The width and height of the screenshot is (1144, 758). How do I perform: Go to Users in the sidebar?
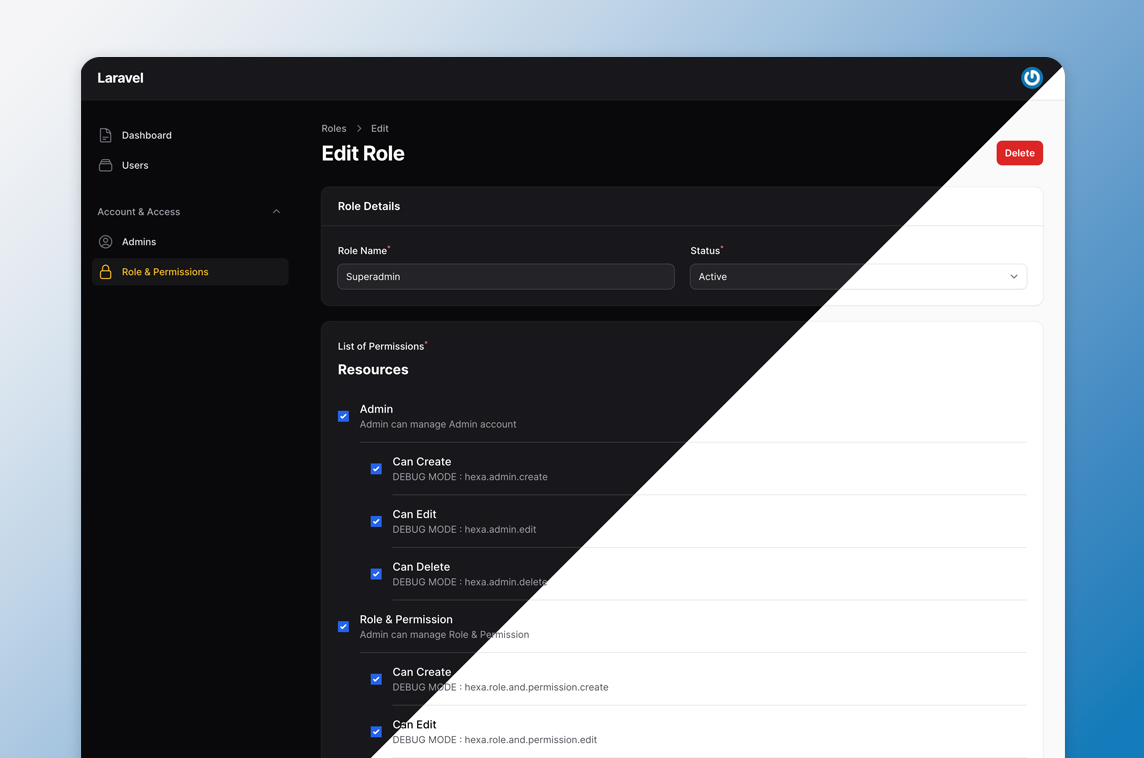pyautogui.click(x=190, y=165)
